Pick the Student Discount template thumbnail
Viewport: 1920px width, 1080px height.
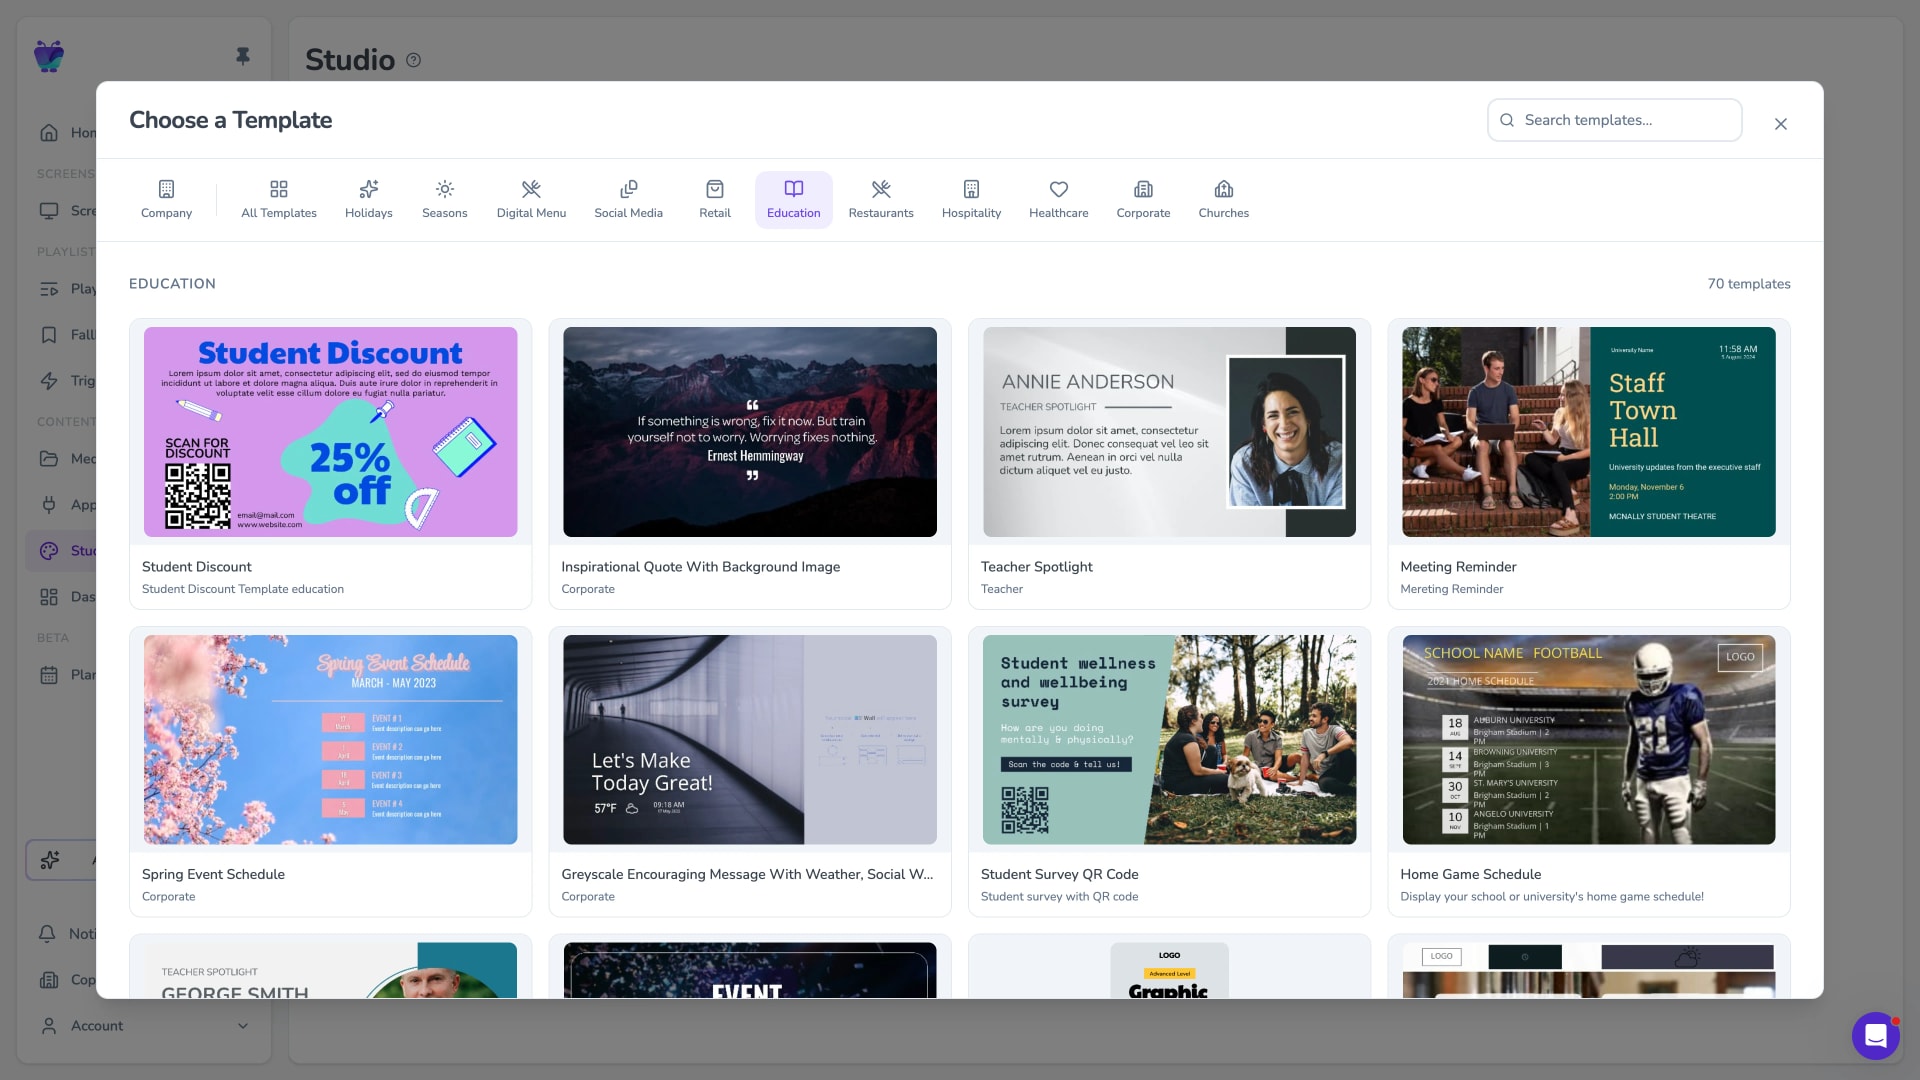[331, 432]
